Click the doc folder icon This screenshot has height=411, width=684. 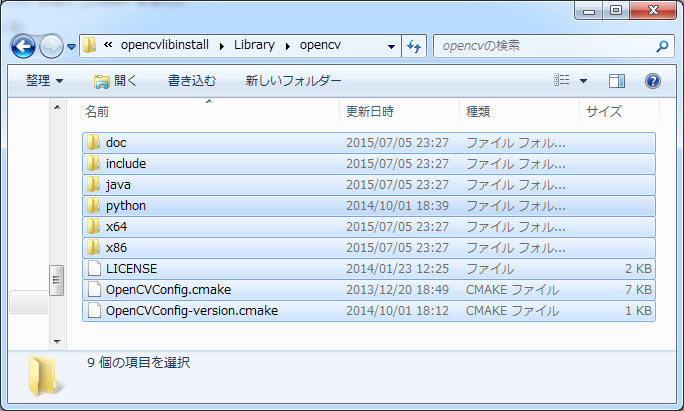coord(93,142)
